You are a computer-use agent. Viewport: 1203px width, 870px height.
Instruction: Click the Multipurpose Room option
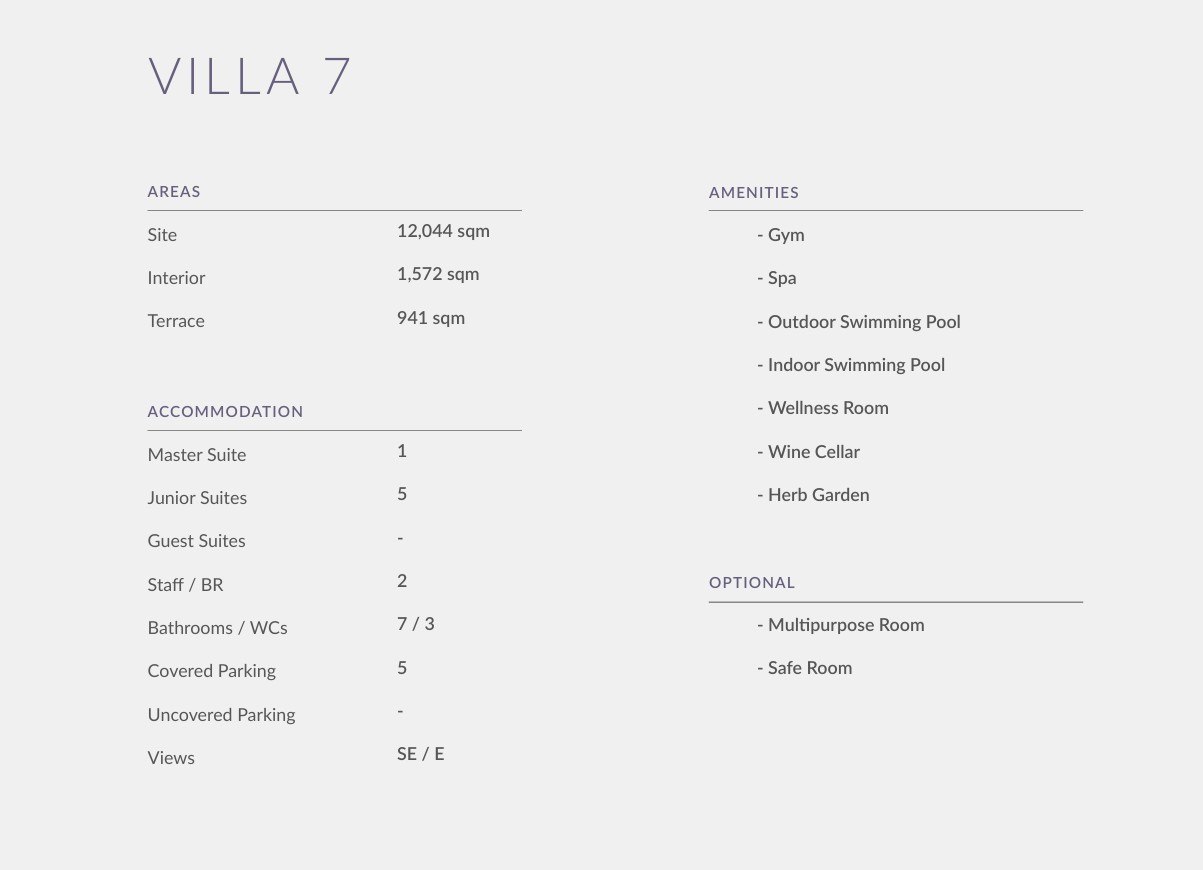pyautogui.click(x=845, y=625)
